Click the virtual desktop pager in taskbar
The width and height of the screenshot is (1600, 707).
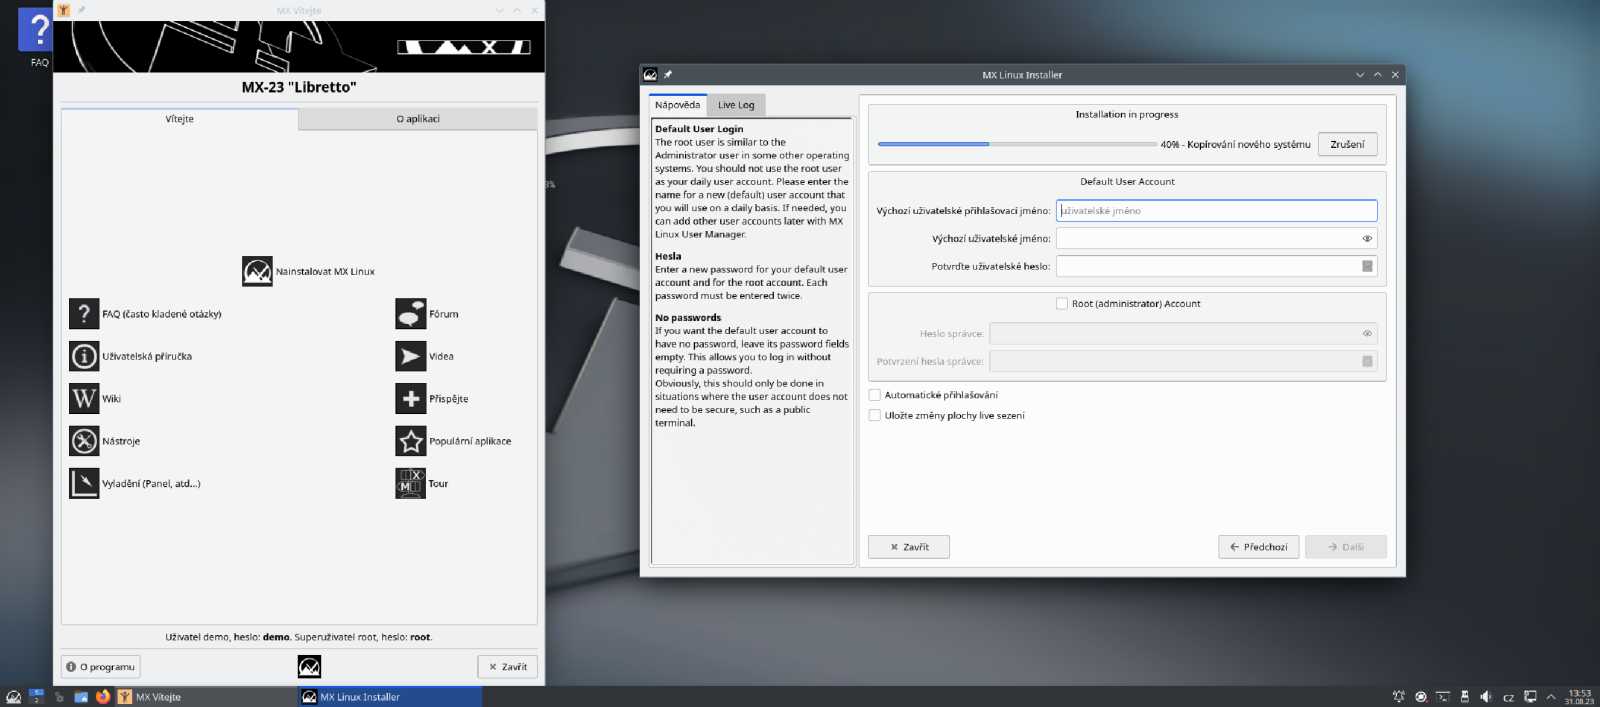pyautogui.click(x=37, y=697)
